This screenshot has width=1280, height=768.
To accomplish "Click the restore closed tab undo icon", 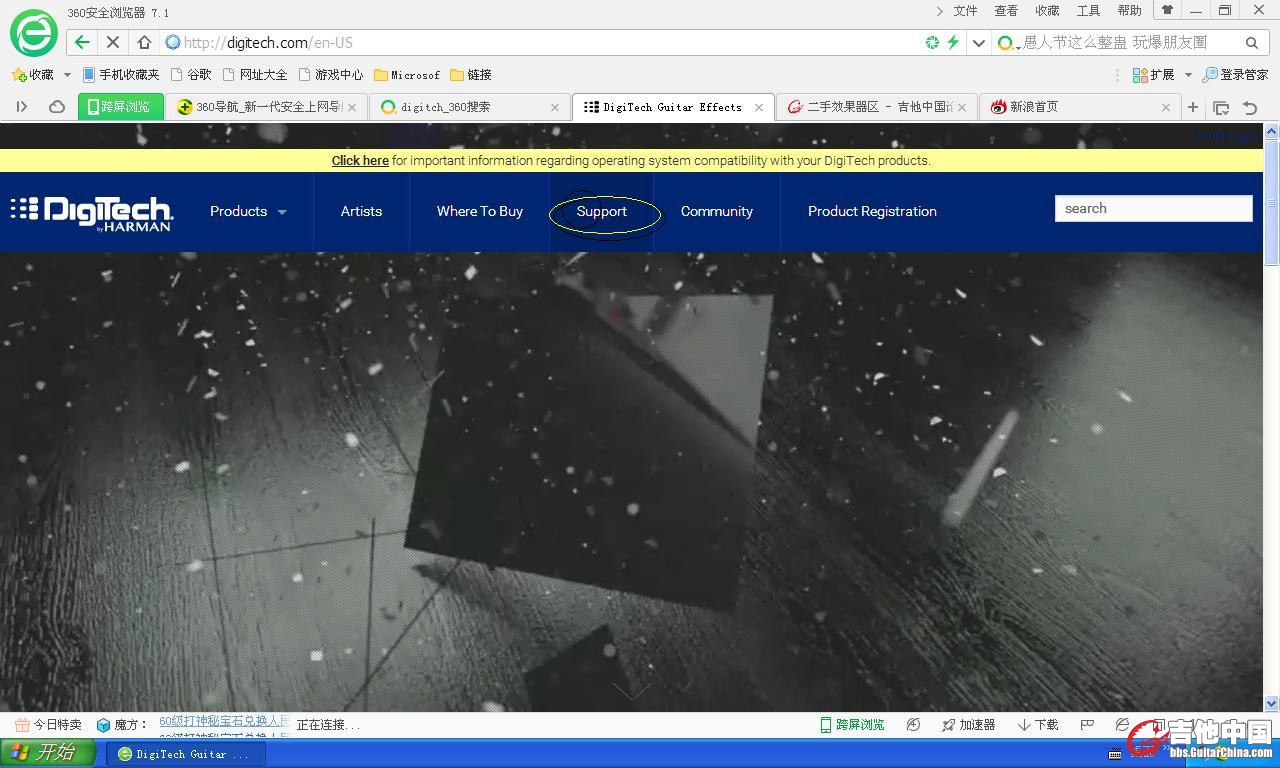I will [1250, 107].
